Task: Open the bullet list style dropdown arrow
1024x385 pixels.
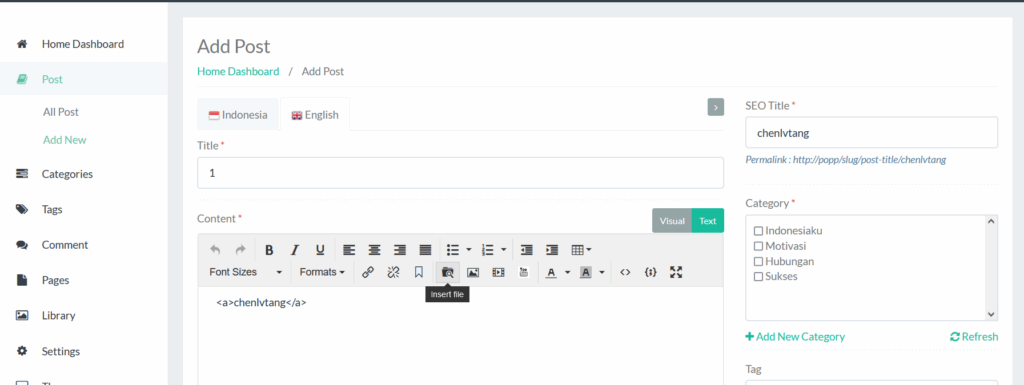Action: pos(469,250)
